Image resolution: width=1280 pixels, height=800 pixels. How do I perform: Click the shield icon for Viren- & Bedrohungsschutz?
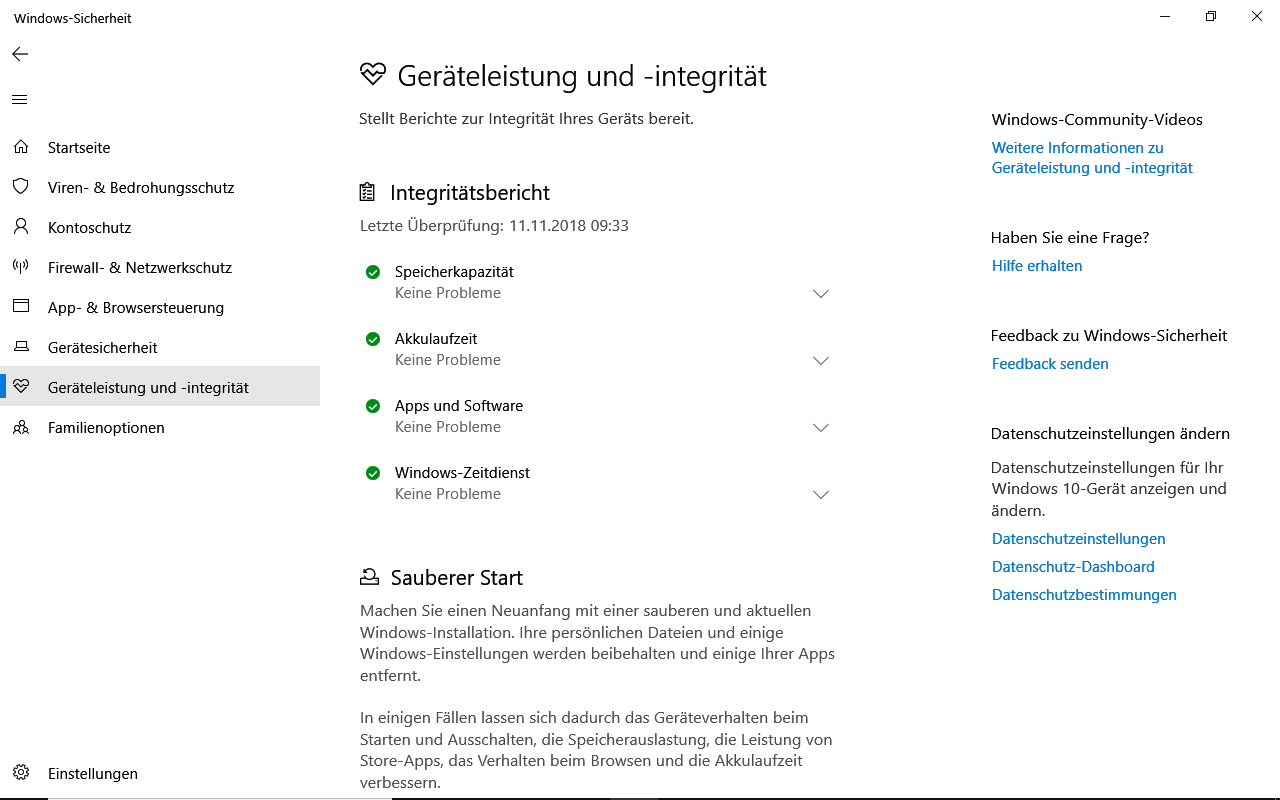tap(20, 187)
